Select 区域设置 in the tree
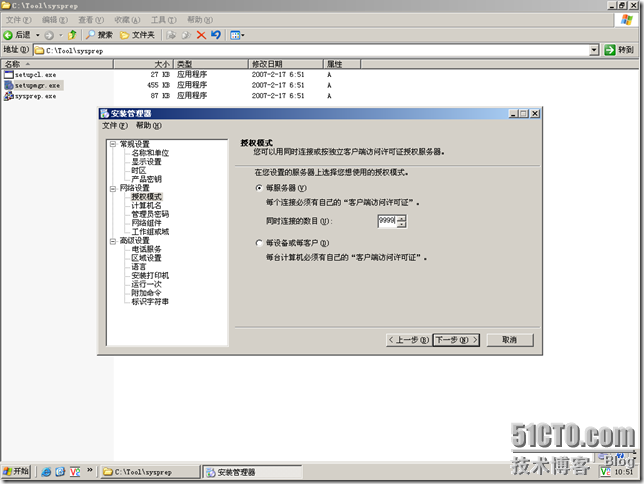The image size is (644, 484). [146, 258]
